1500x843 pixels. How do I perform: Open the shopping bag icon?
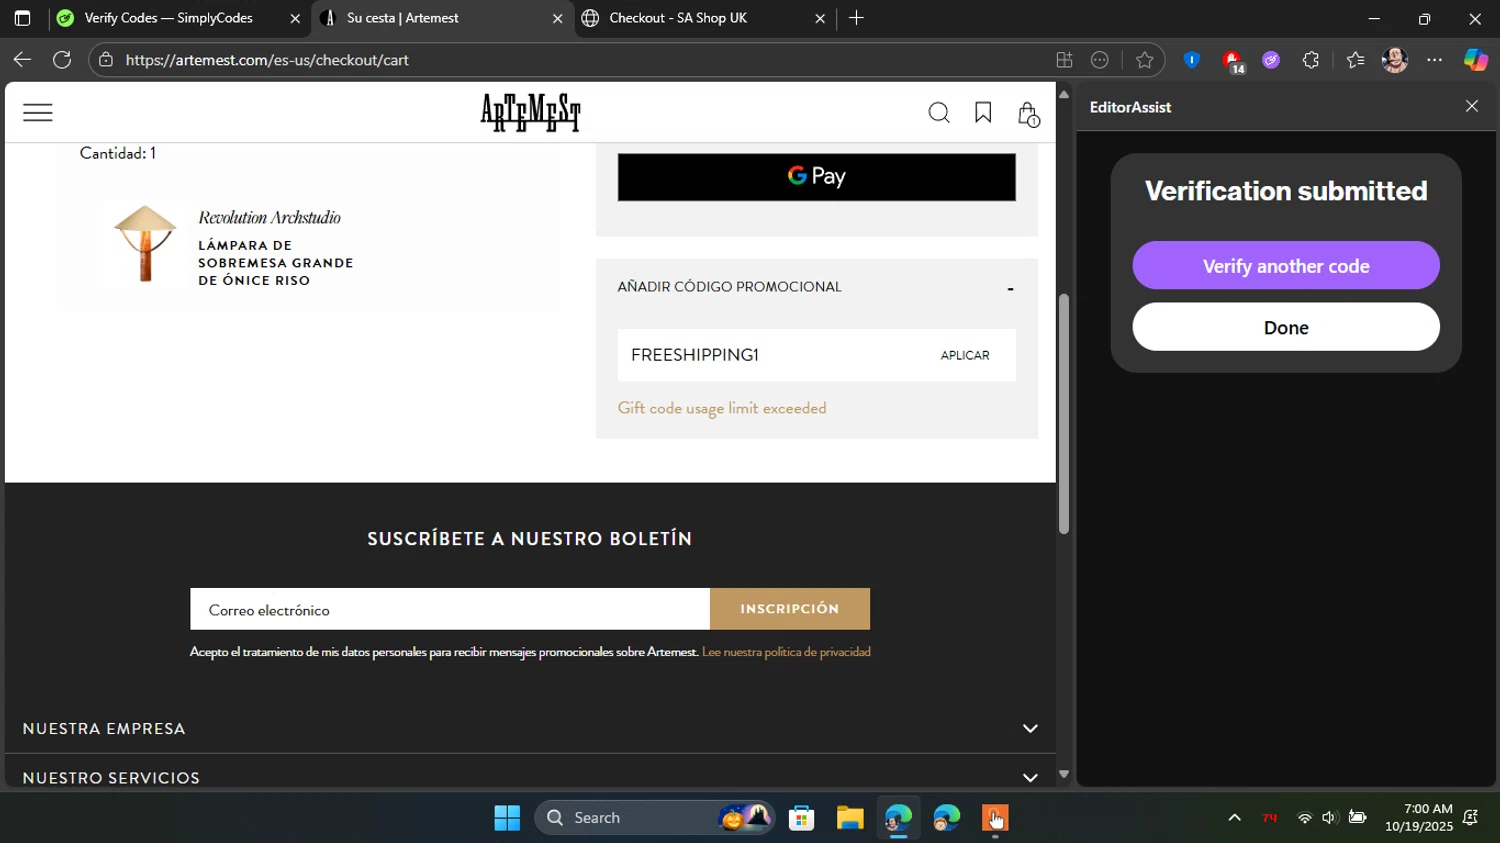coord(1028,114)
